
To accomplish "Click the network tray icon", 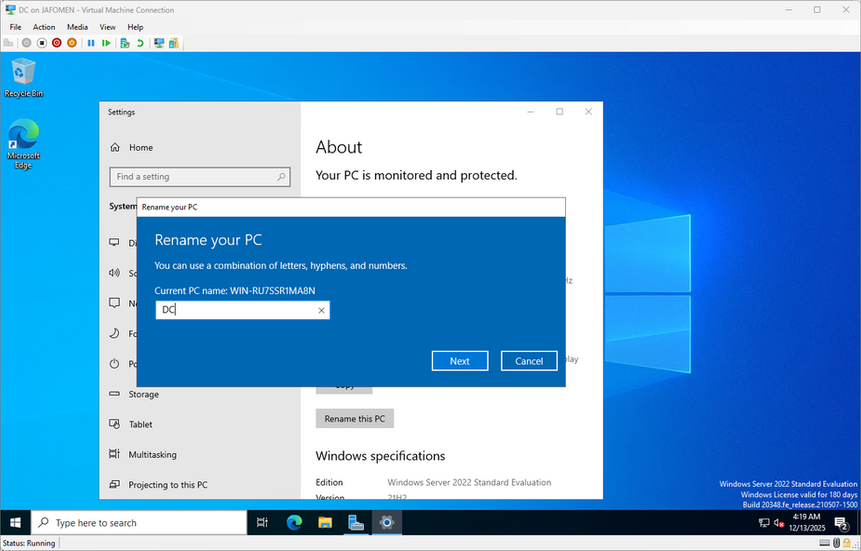I will pyautogui.click(x=764, y=522).
